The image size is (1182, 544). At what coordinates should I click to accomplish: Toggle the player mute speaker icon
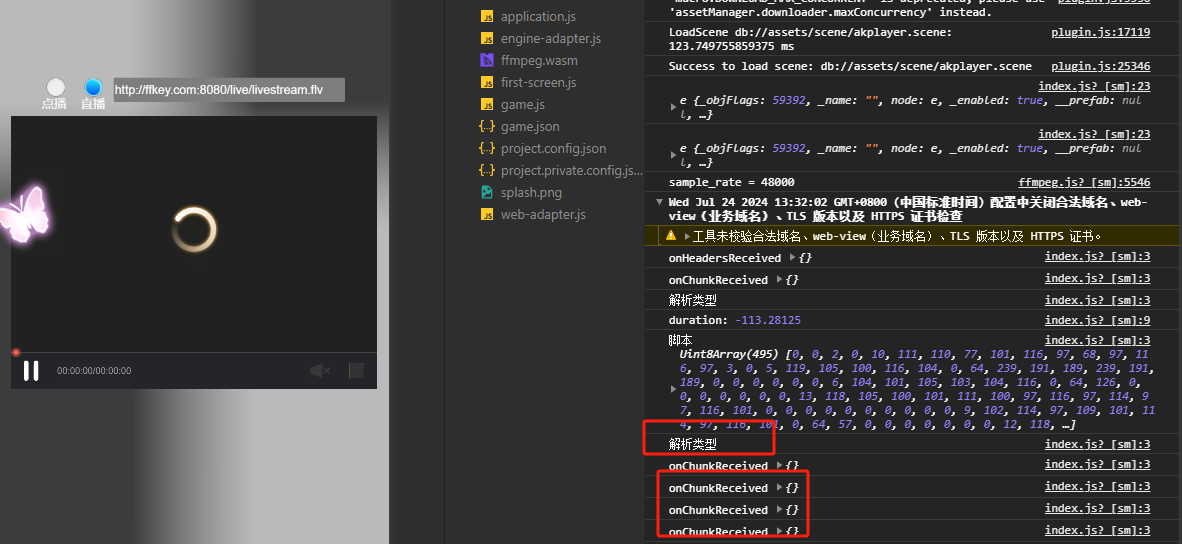point(320,370)
